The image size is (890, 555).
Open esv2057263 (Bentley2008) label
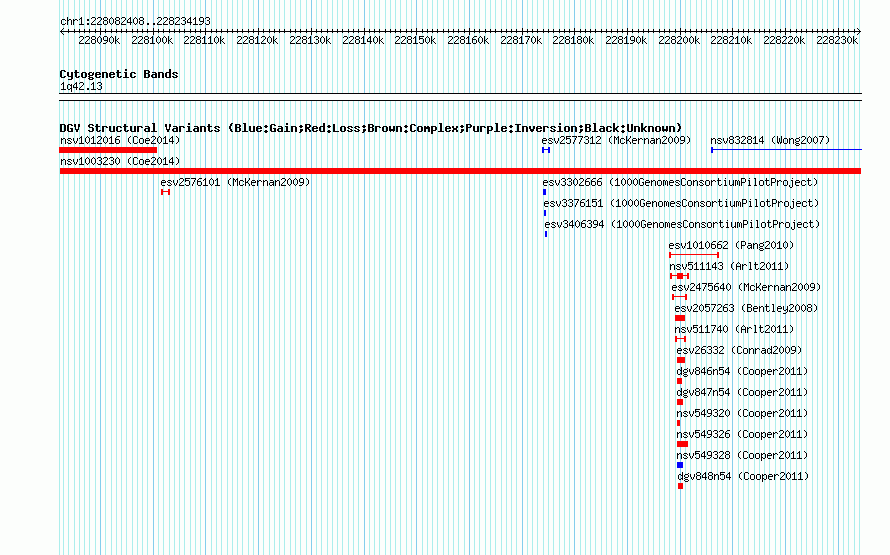tap(746, 308)
